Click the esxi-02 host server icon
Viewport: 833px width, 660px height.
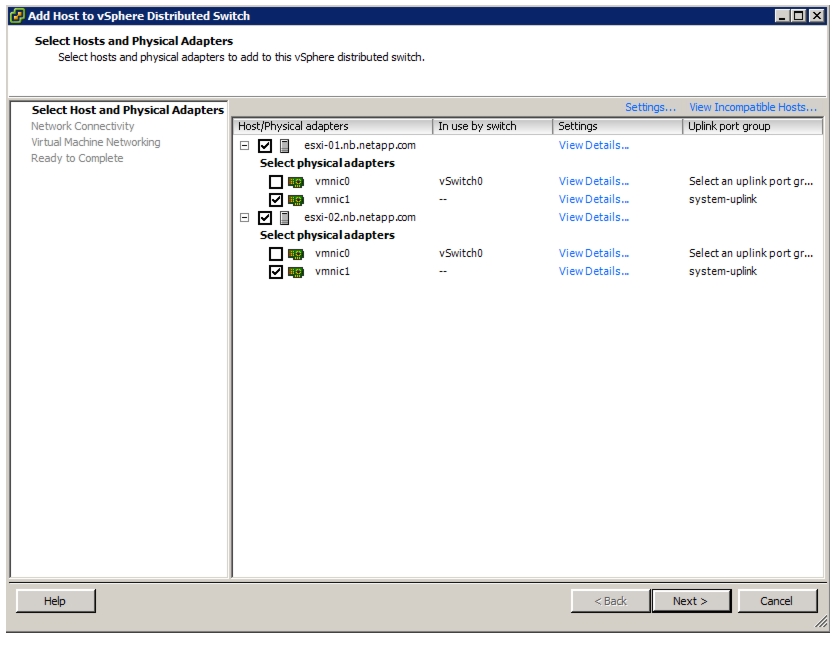coord(284,218)
